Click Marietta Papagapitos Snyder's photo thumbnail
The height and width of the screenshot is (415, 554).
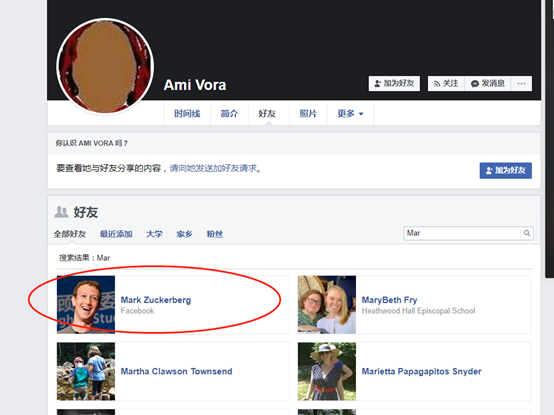pyautogui.click(x=327, y=371)
